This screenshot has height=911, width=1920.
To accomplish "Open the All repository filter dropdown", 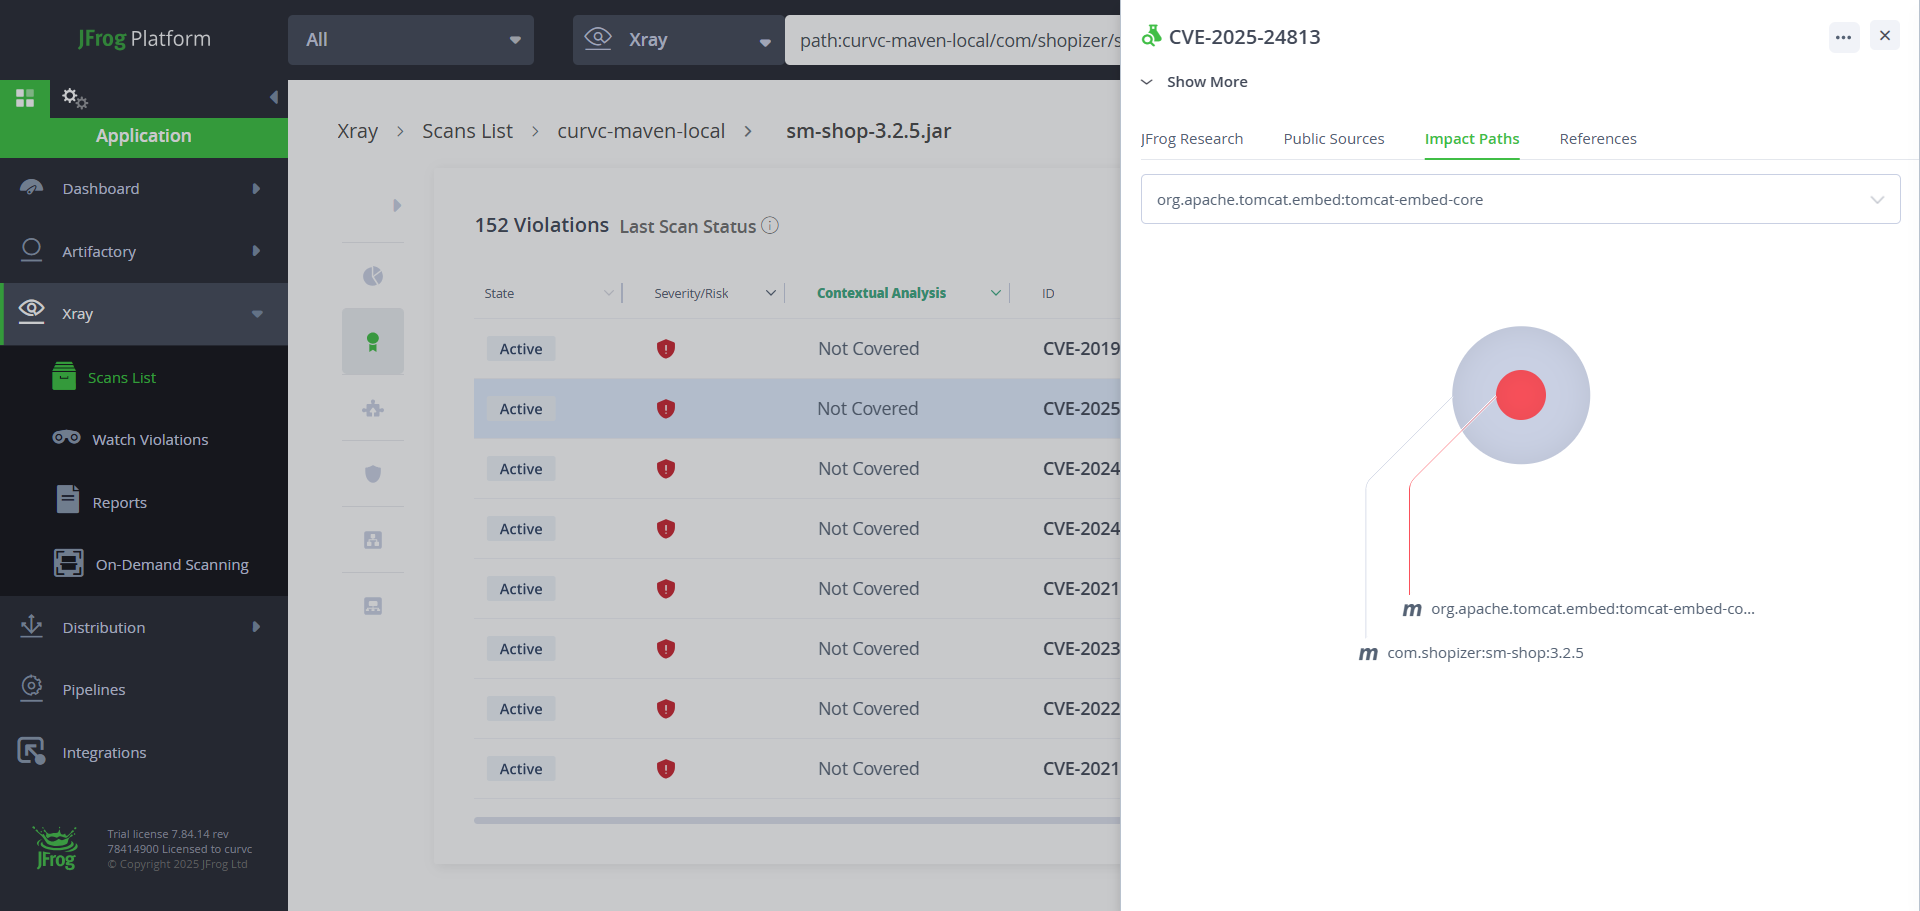I will coord(411,40).
